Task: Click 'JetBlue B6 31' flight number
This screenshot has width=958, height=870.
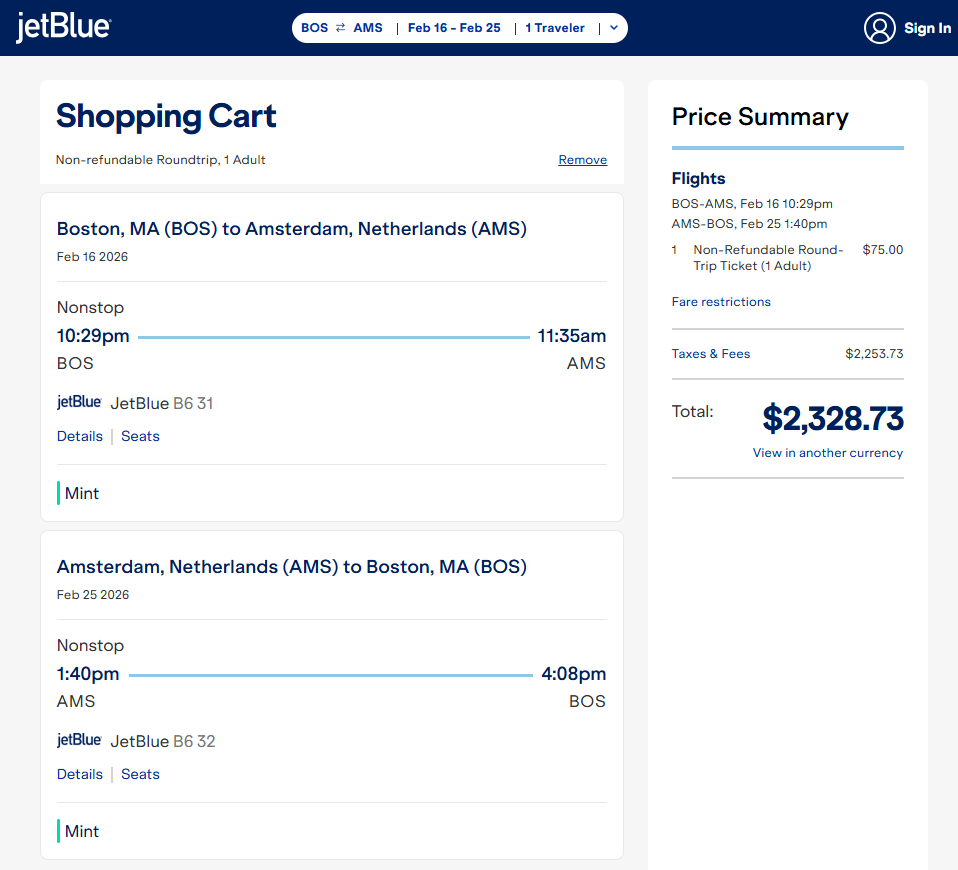Action: (x=162, y=403)
